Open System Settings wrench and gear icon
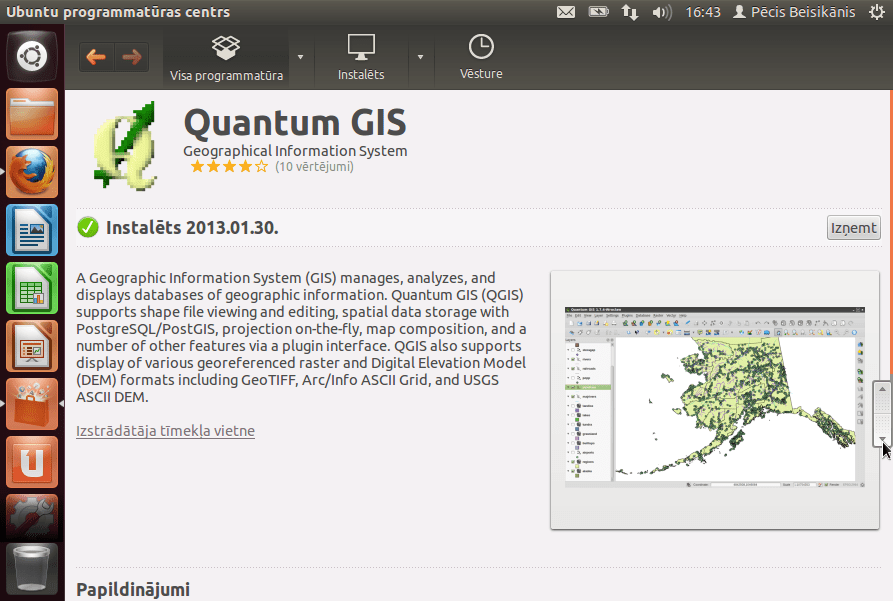The width and height of the screenshot is (893, 601). [32, 517]
